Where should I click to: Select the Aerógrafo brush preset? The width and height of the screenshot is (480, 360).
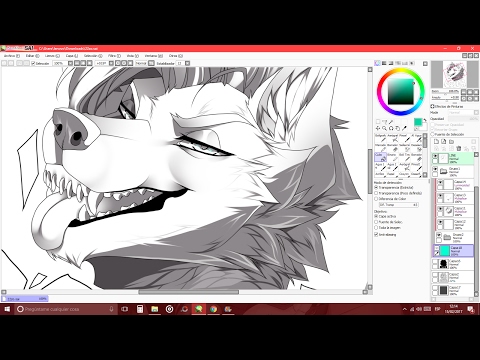coord(393,138)
